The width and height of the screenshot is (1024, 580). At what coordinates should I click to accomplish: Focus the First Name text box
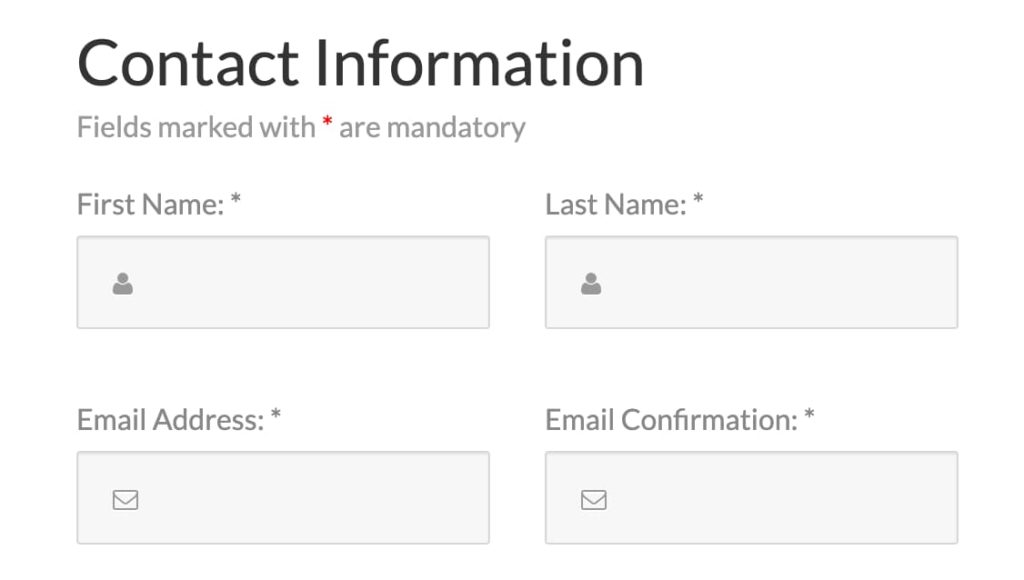(x=300, y=283)
